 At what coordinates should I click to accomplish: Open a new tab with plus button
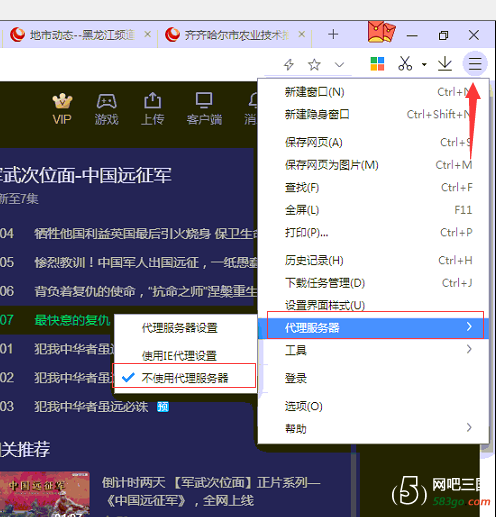tap(333, 34)
